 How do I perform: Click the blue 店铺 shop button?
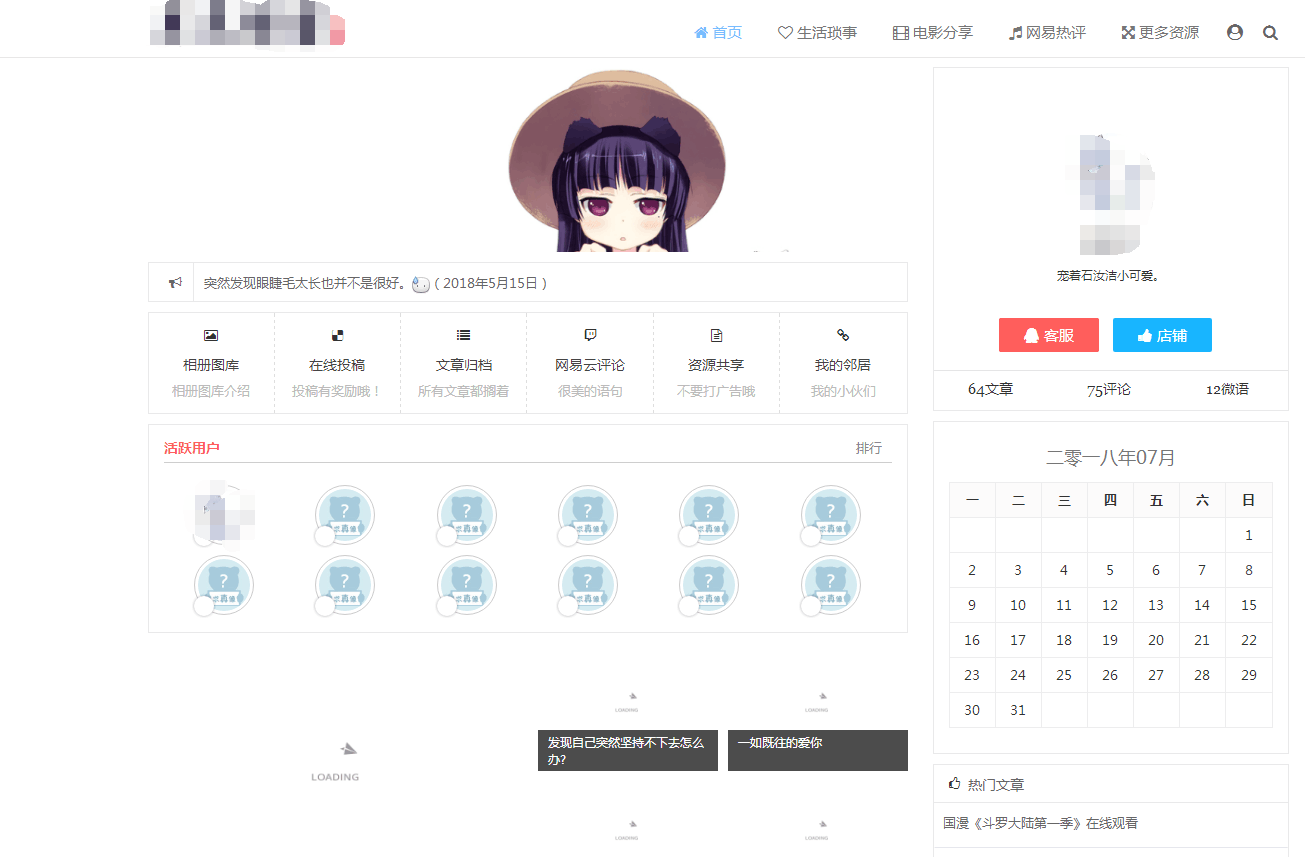pos(1162,335)
